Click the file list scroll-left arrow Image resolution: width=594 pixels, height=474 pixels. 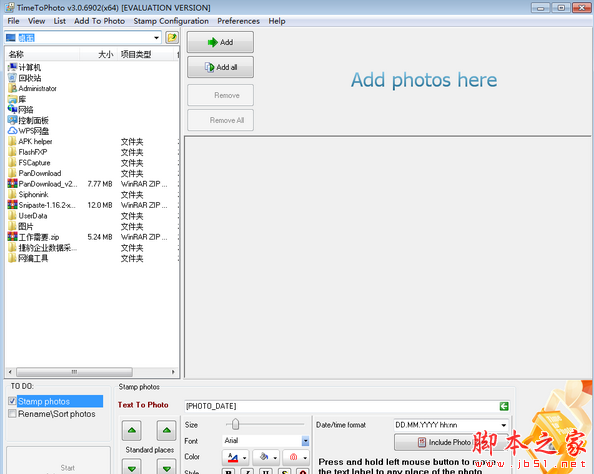[x=10, y=372]
